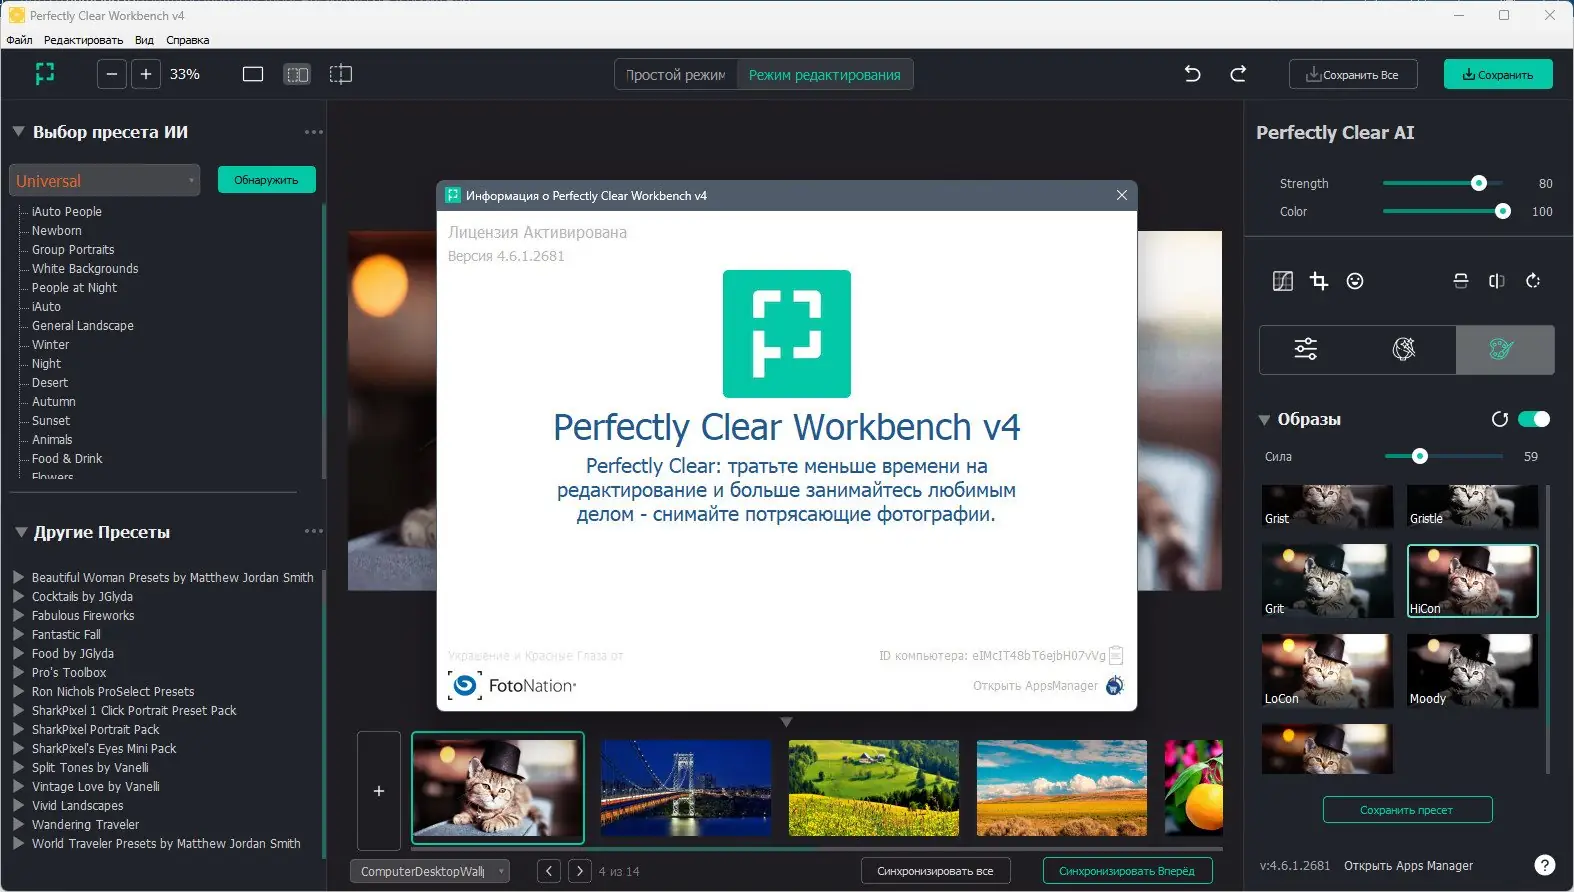Click the Сохранить пресет button
The width and height of the screenshot is (1574, 892).
[x=1407, y=810]
